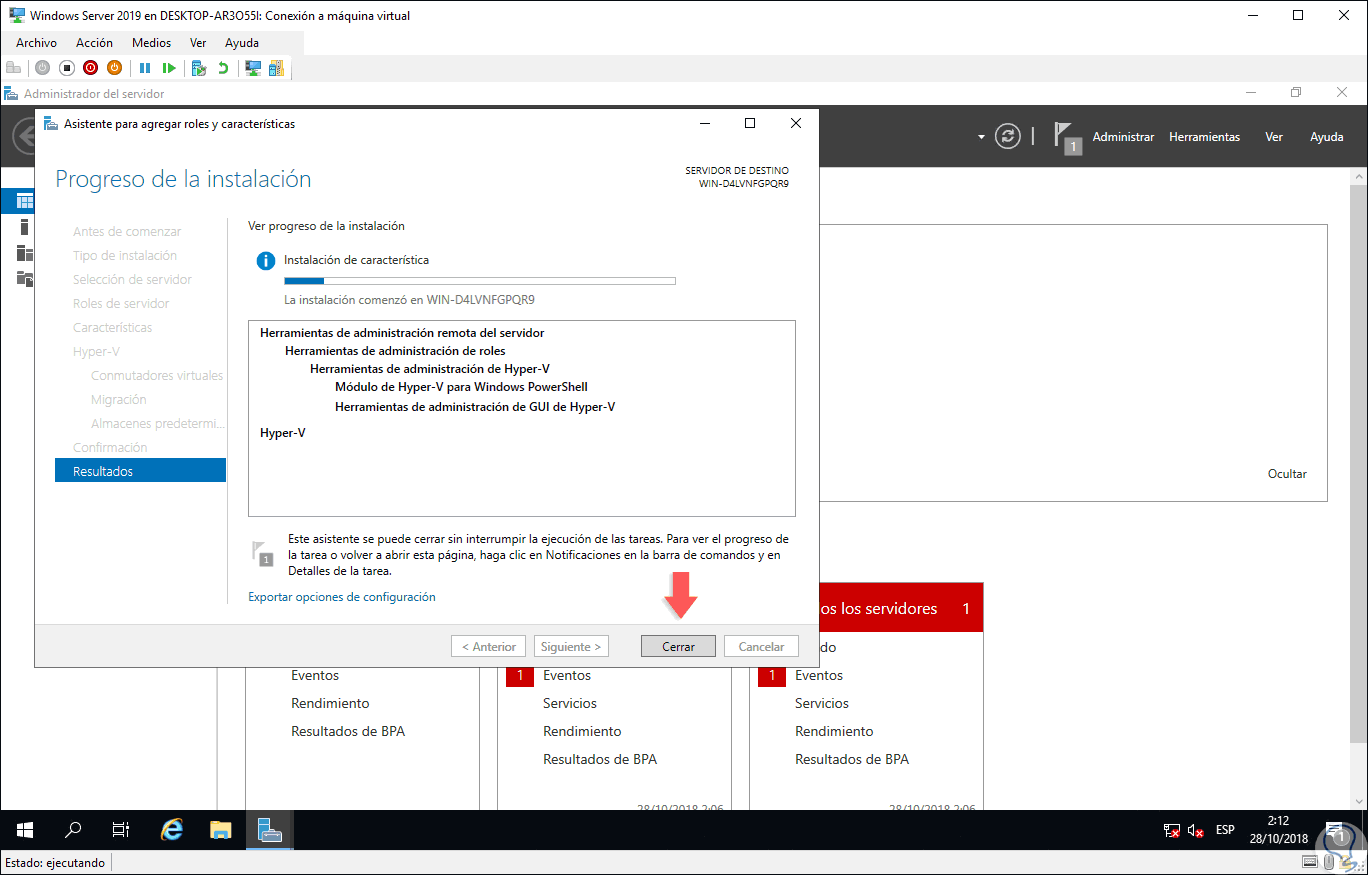
Task: Click the installation progress bar
Action: 480,281
